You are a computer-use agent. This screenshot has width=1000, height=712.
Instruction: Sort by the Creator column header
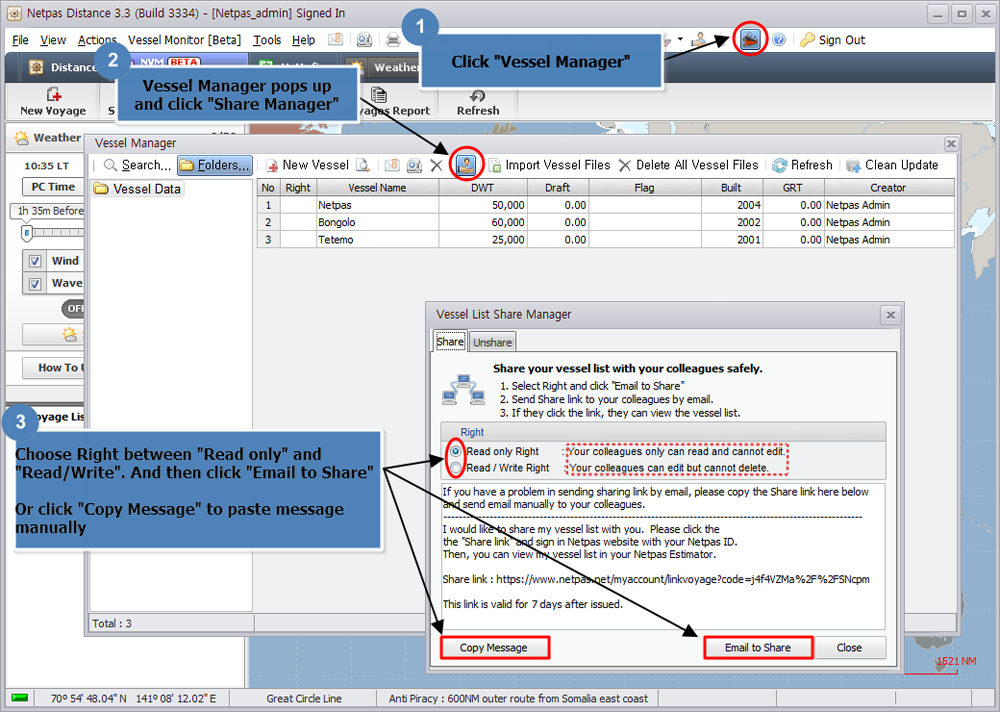pyautogui.click(x=888, y=188)
